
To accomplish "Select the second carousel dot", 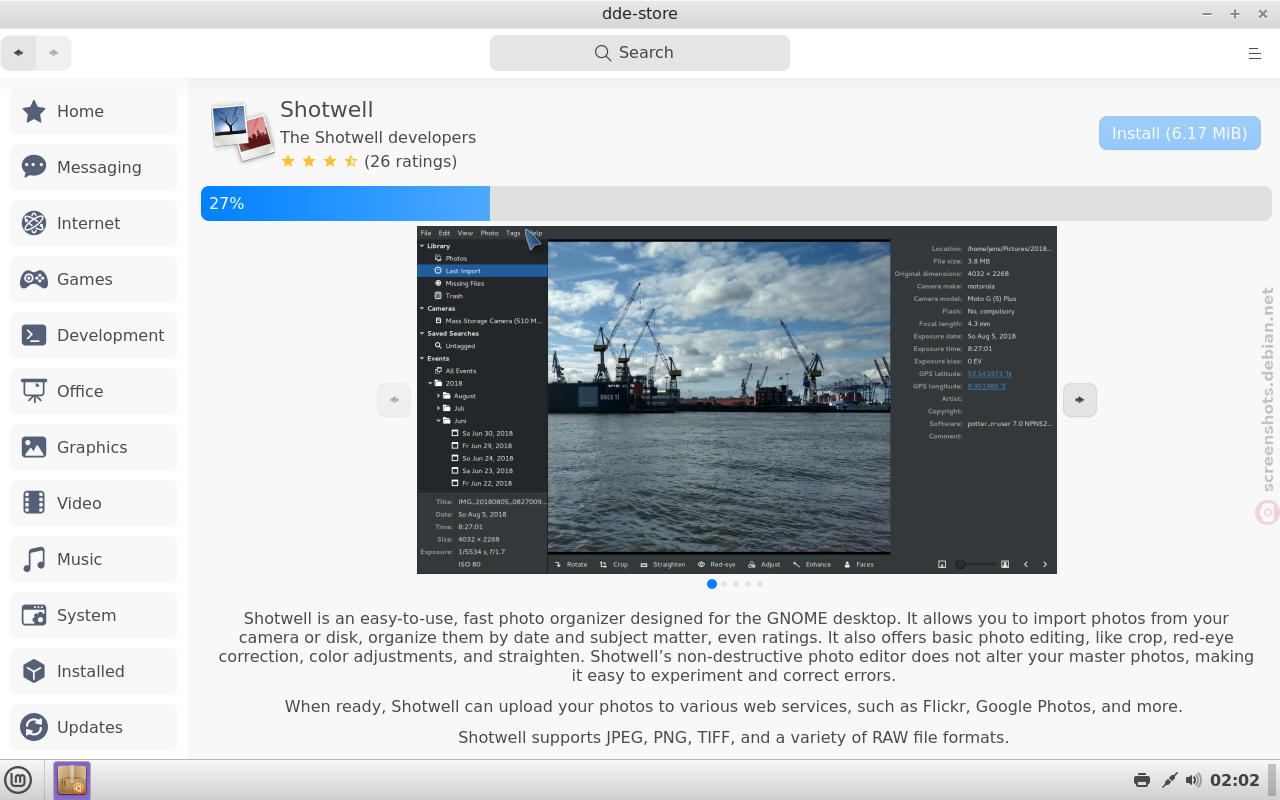I will tap(724, 584).
